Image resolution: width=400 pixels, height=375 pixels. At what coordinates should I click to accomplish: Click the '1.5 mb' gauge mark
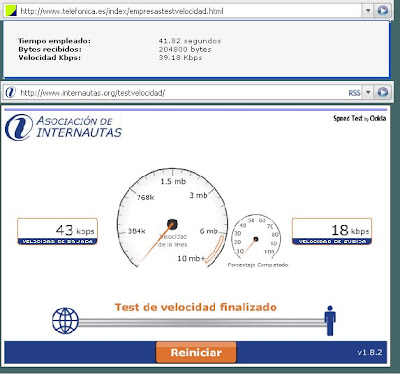point(173,181)
